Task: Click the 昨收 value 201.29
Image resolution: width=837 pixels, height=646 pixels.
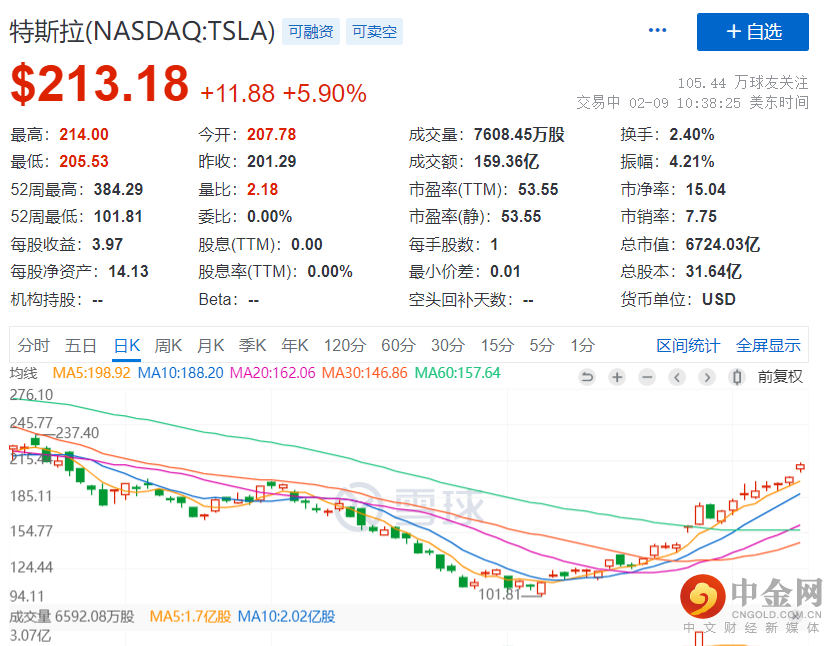Action: point(271,161)
